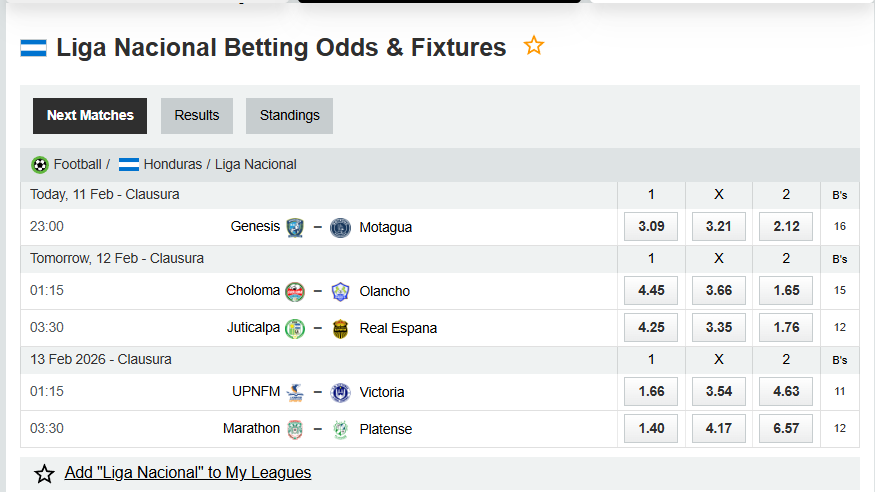This screenshot has height=492, width=875.
Task: Click the favorite star beside the page title
Action: pos(534,46)
